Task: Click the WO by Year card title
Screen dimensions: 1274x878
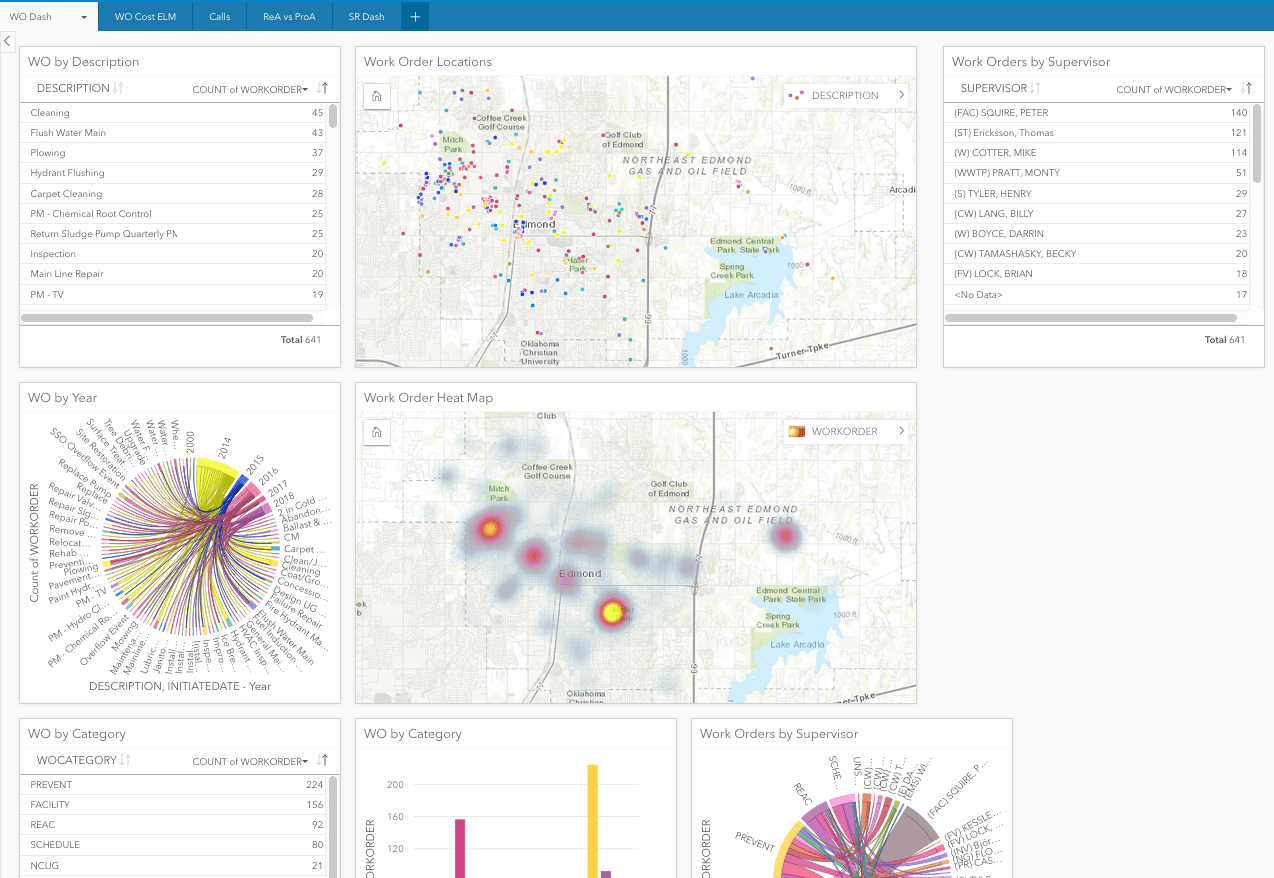Action: pos(63,397)
